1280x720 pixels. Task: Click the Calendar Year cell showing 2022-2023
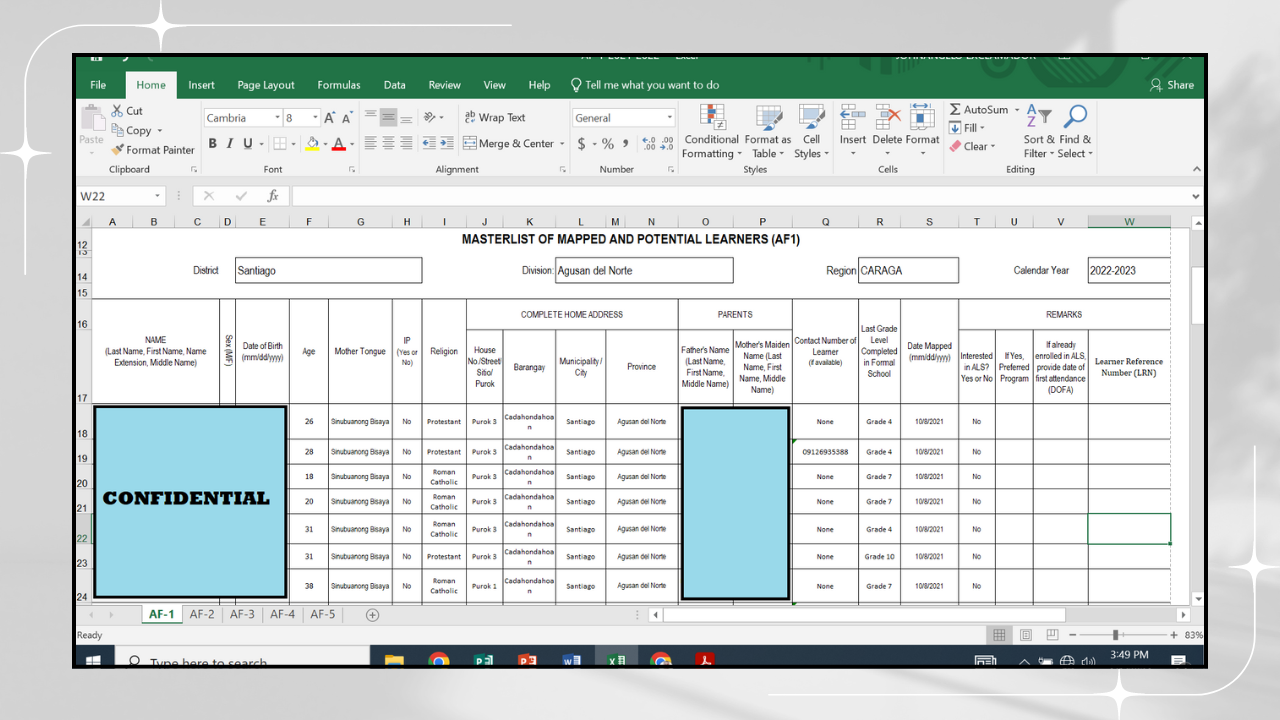click(1127, 270)
